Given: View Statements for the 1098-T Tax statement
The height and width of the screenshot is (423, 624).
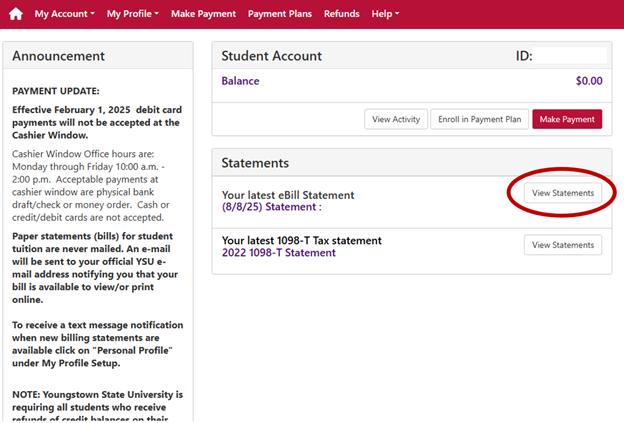Looking at the screenshot, I should (563, 245).
